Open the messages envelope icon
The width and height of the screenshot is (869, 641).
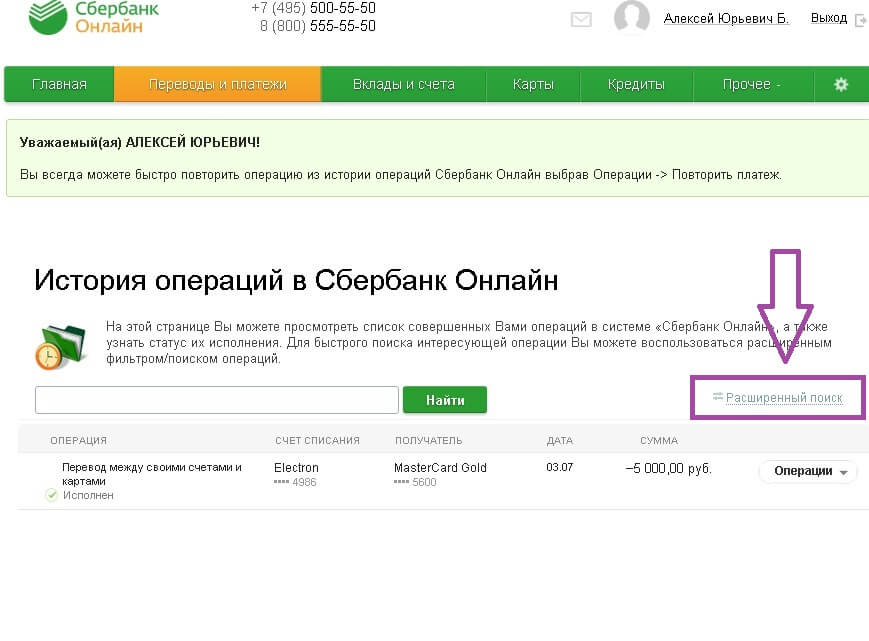click(581, 19)
